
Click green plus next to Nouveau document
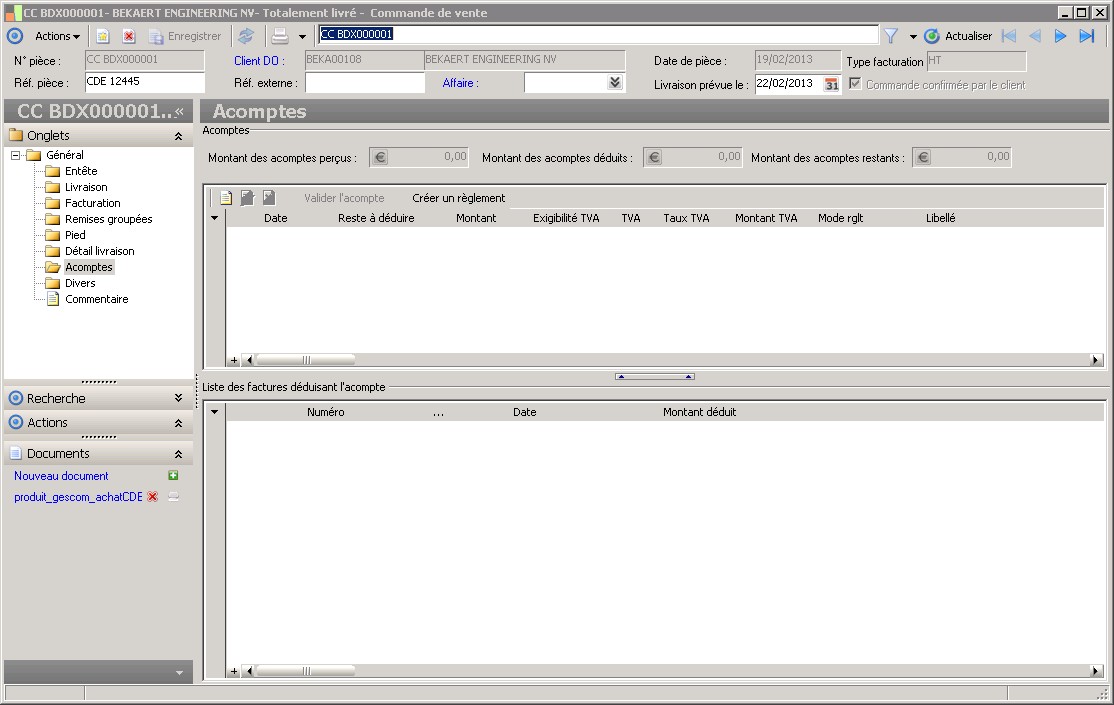point(173,476)
